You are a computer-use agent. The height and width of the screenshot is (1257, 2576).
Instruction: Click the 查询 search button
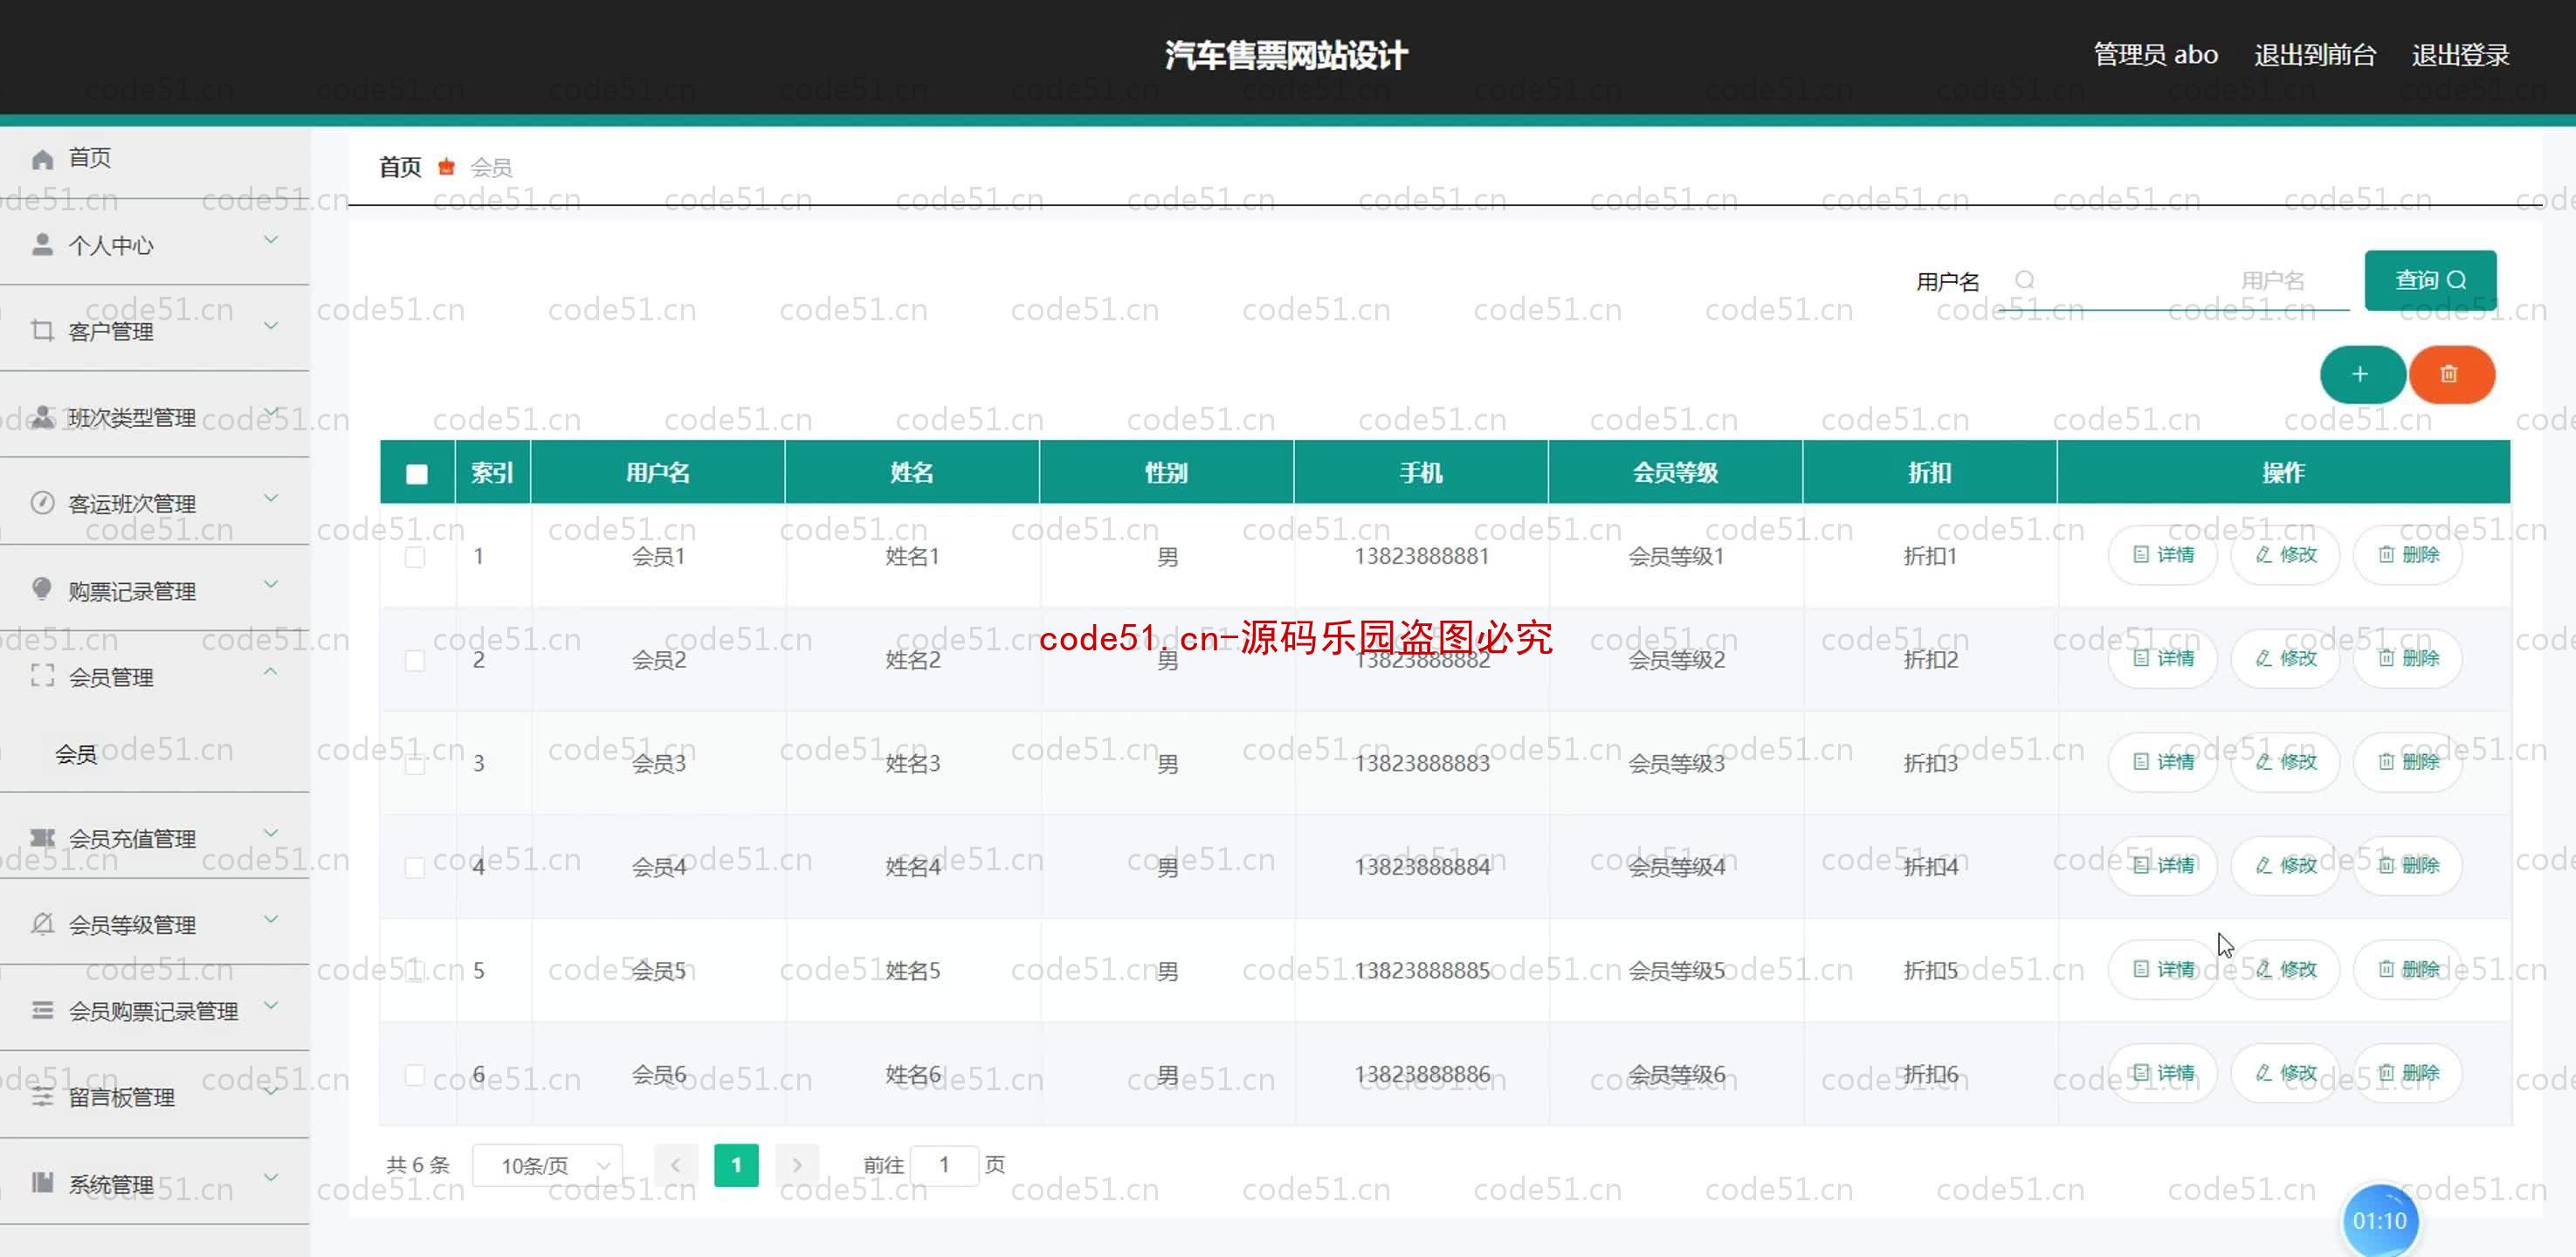click(x=2430, y=280)
